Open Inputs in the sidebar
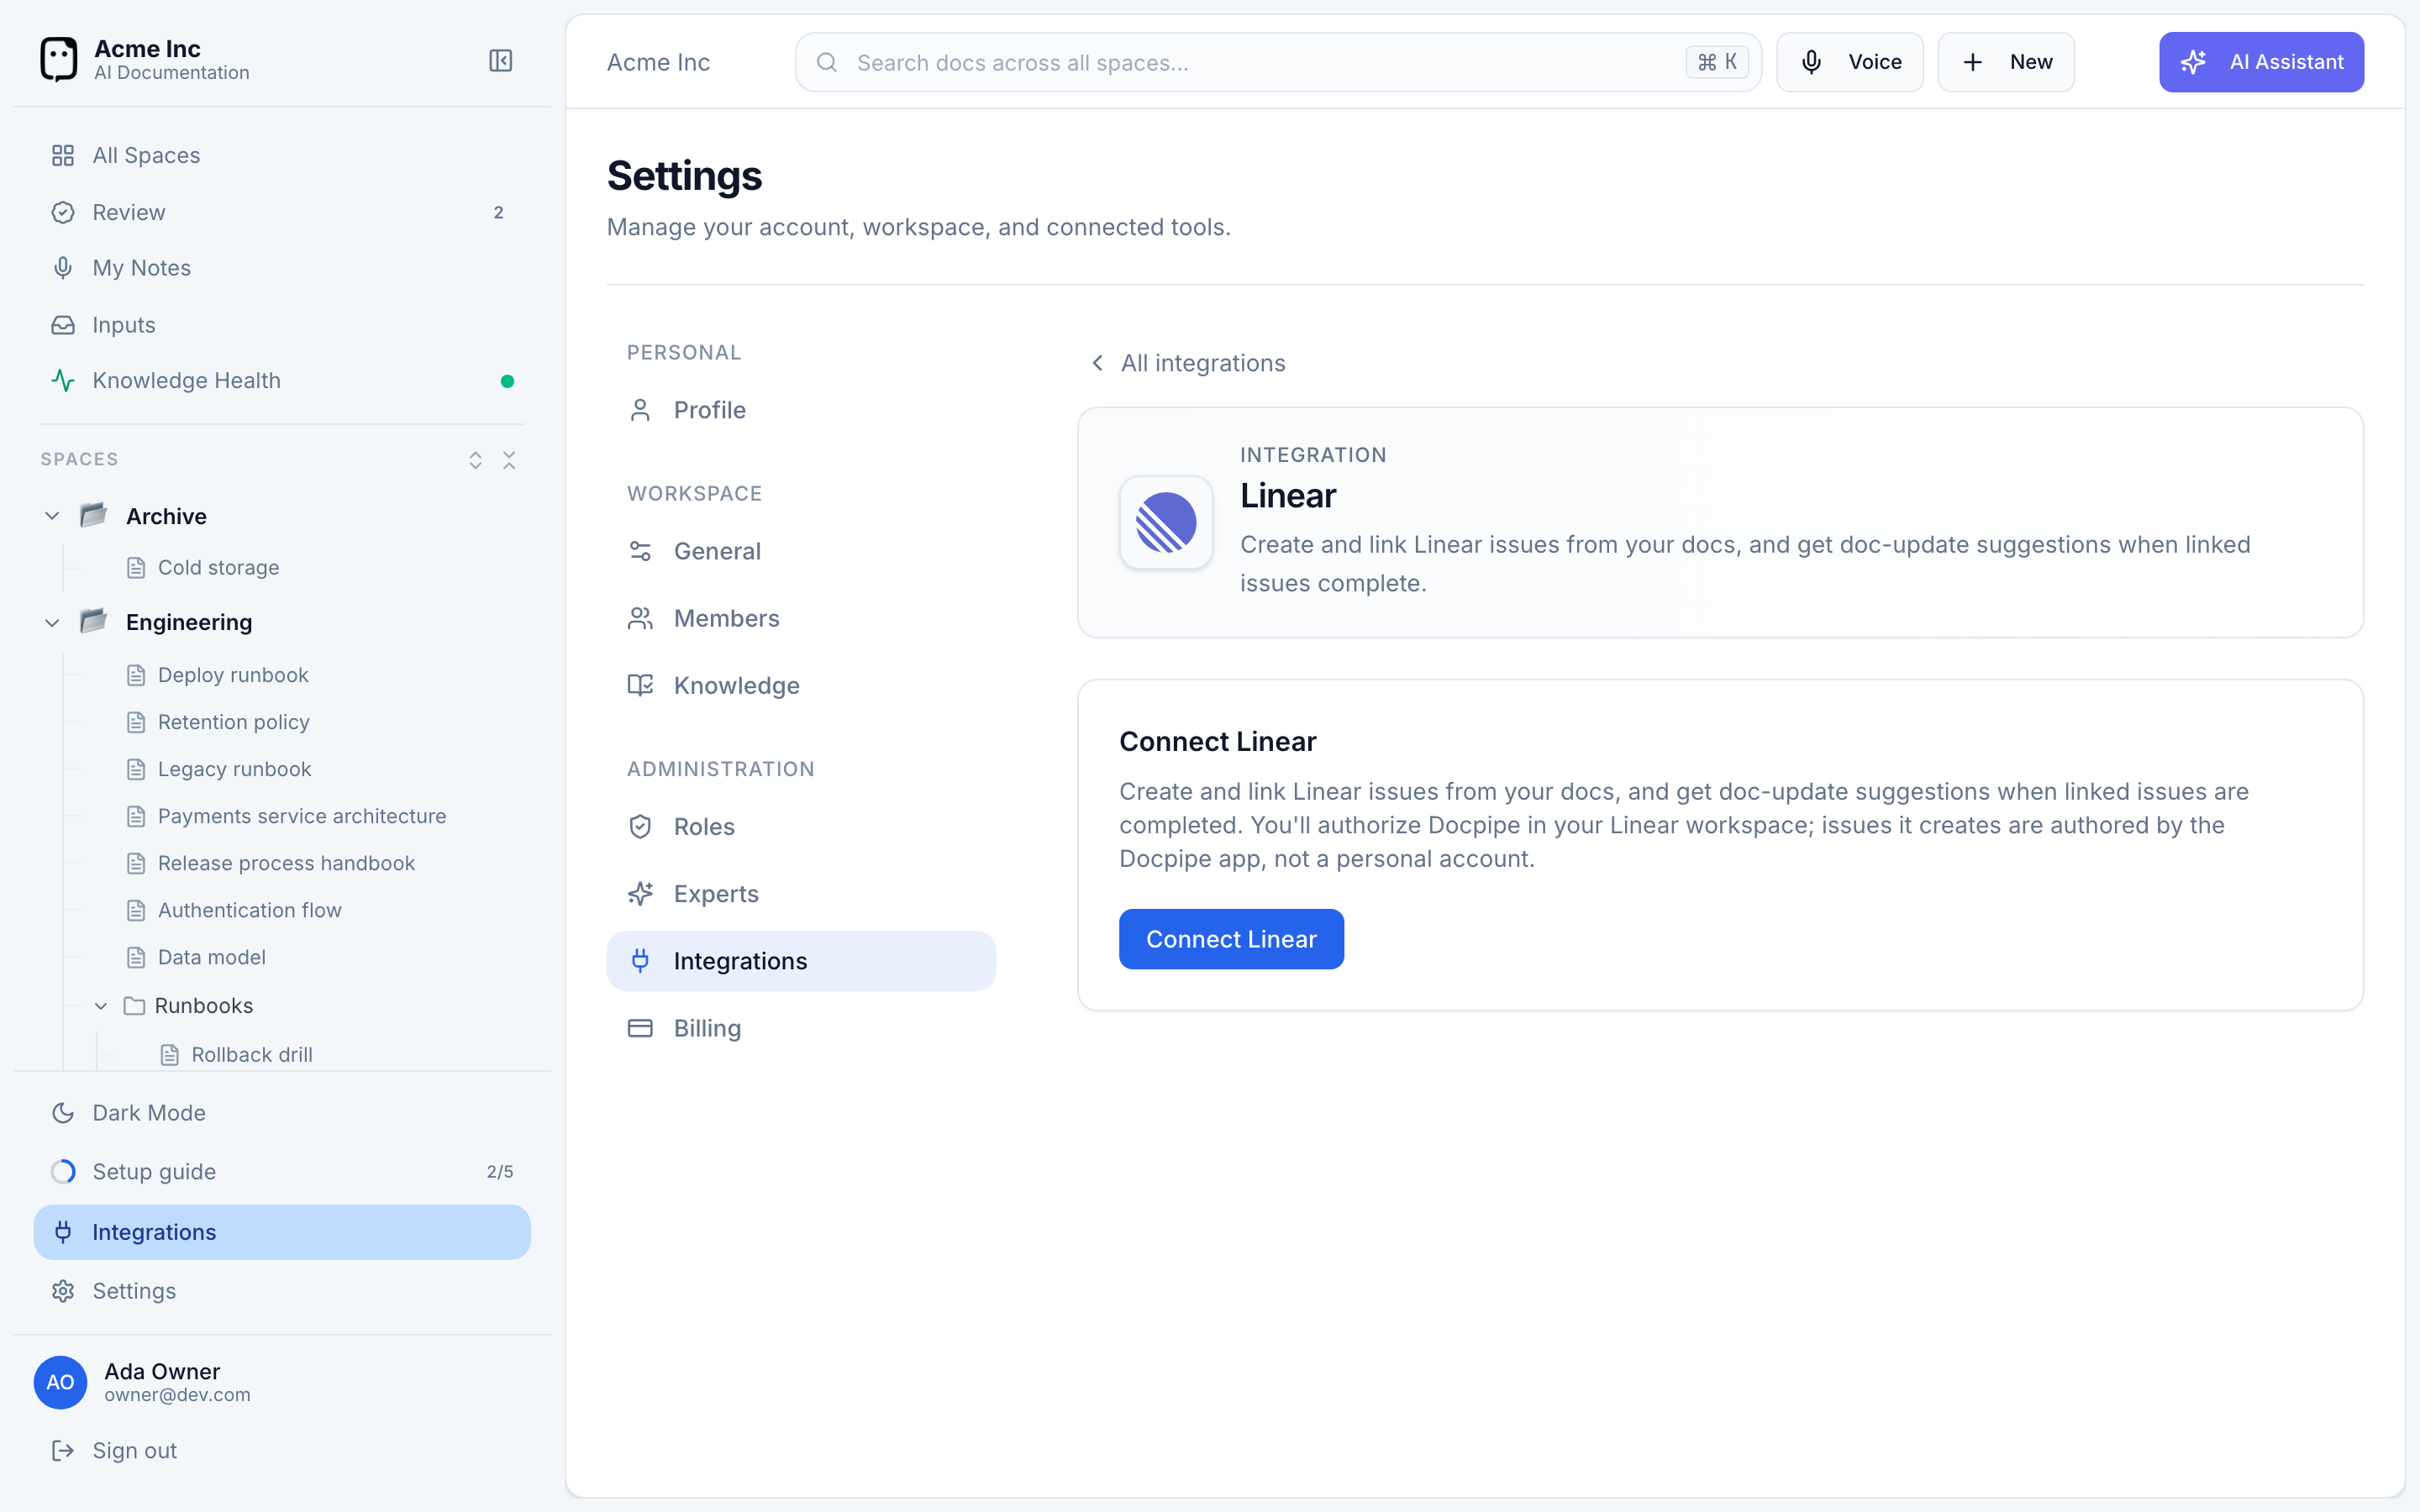This screenshot has height=1512, width=2420. (x=281, y=325)
